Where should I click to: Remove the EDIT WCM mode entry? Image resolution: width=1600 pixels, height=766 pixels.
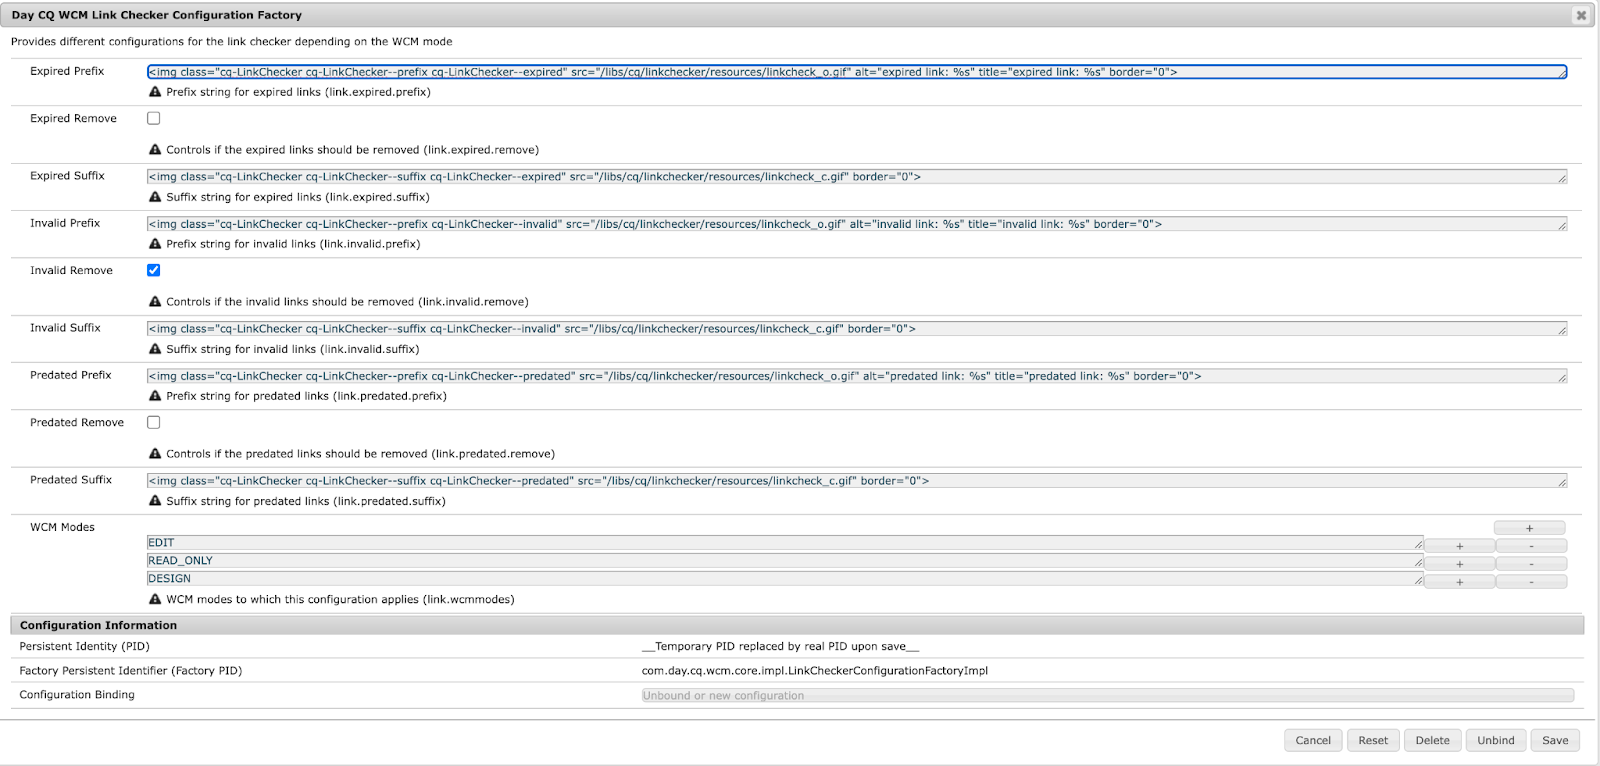tap(1531, 546)
